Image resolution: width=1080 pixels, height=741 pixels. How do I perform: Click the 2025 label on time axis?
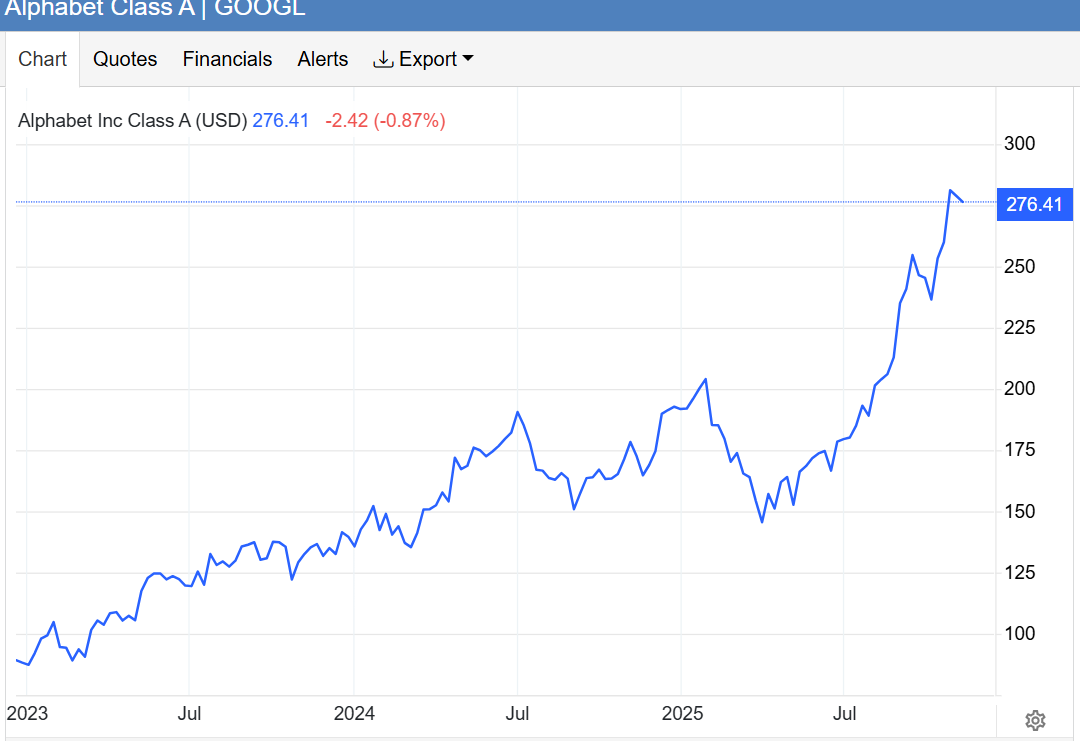(x=681, y=714)
